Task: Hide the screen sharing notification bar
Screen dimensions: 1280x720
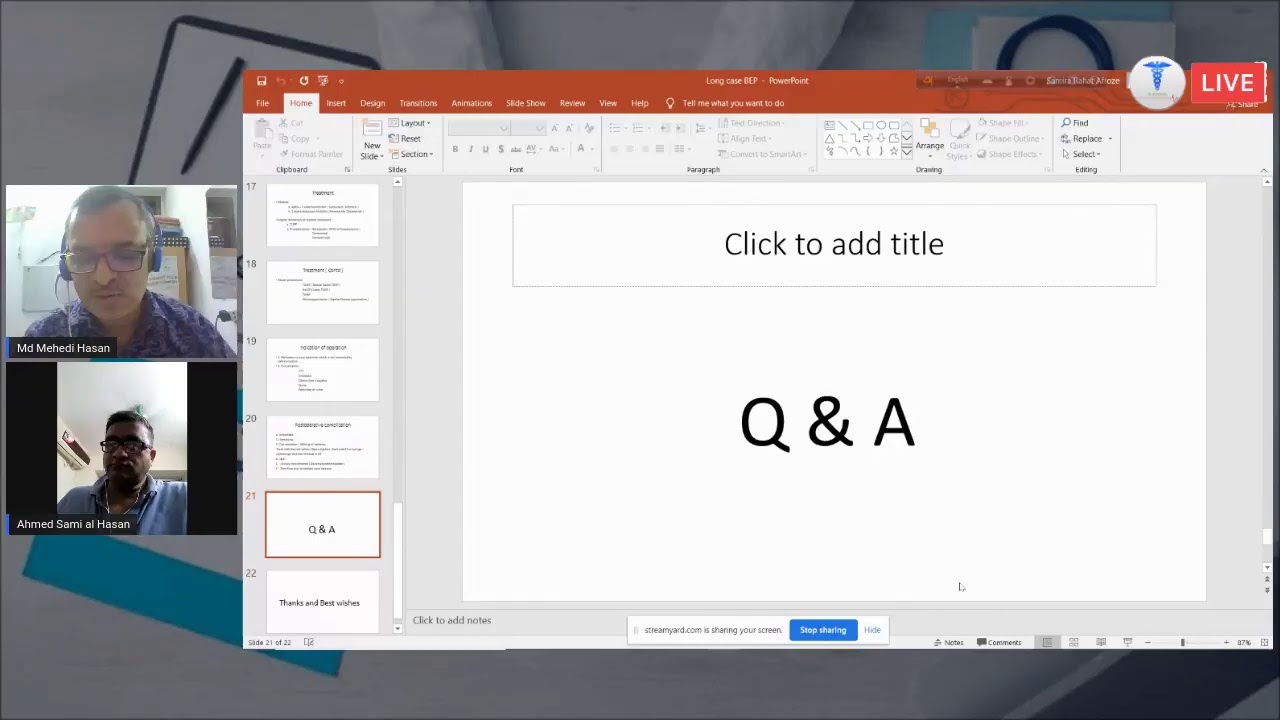Action: 872,630
